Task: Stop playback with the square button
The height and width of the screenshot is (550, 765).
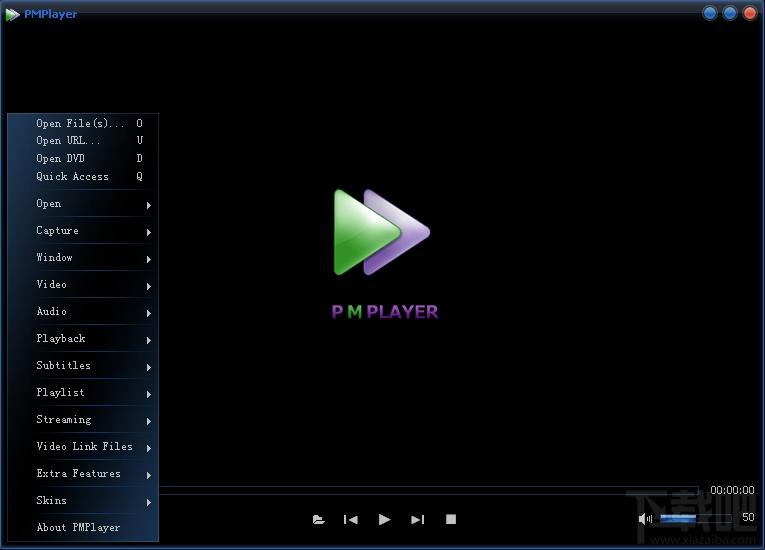Action: click(x=451, y=519)
